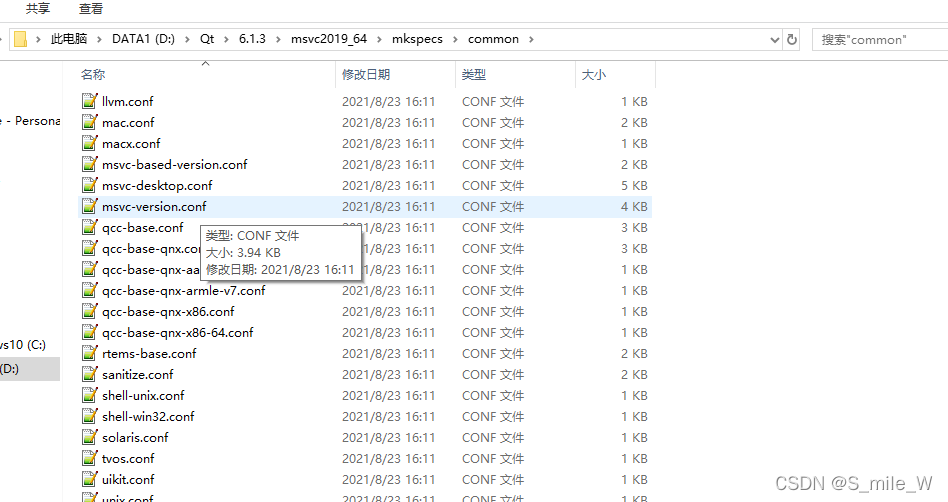Refresh the common folder view

click(x=791, y=40)
